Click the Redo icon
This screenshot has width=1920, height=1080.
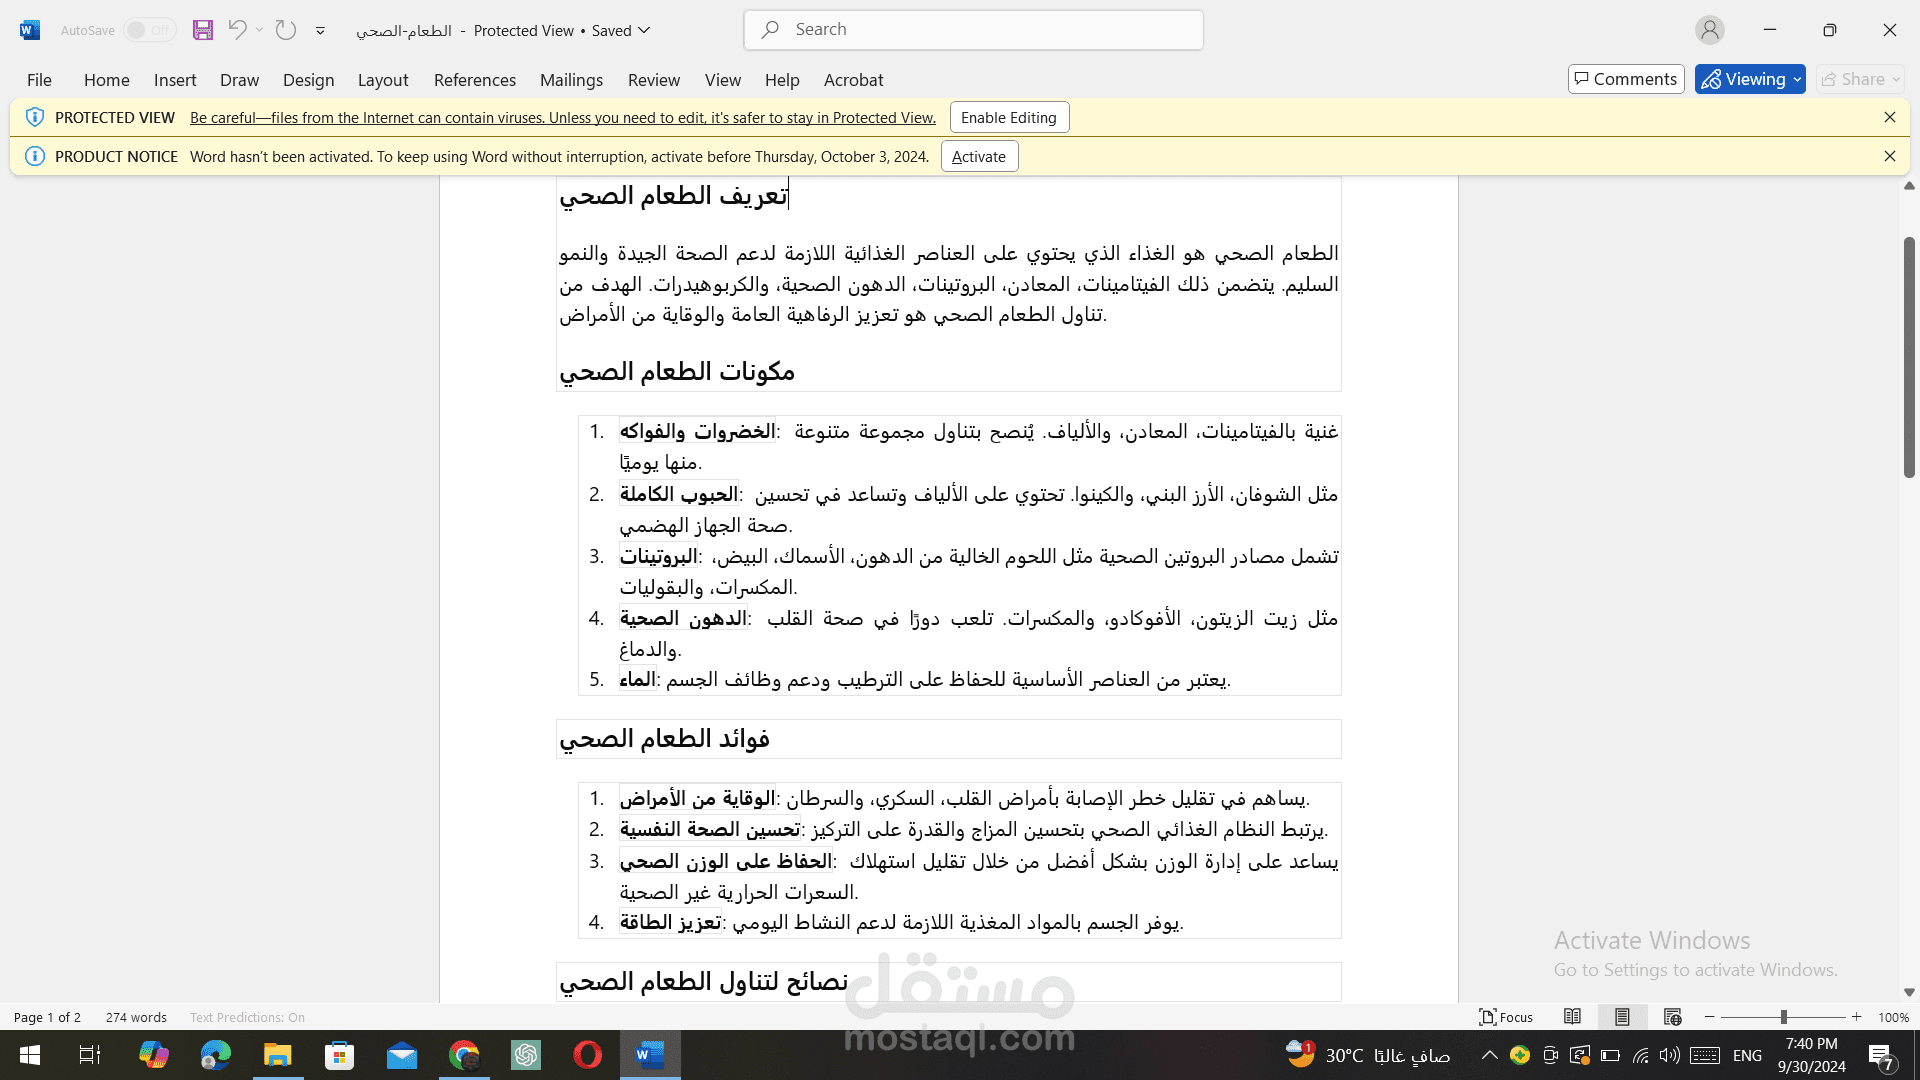pyautogui.click(x=285, y=30)
